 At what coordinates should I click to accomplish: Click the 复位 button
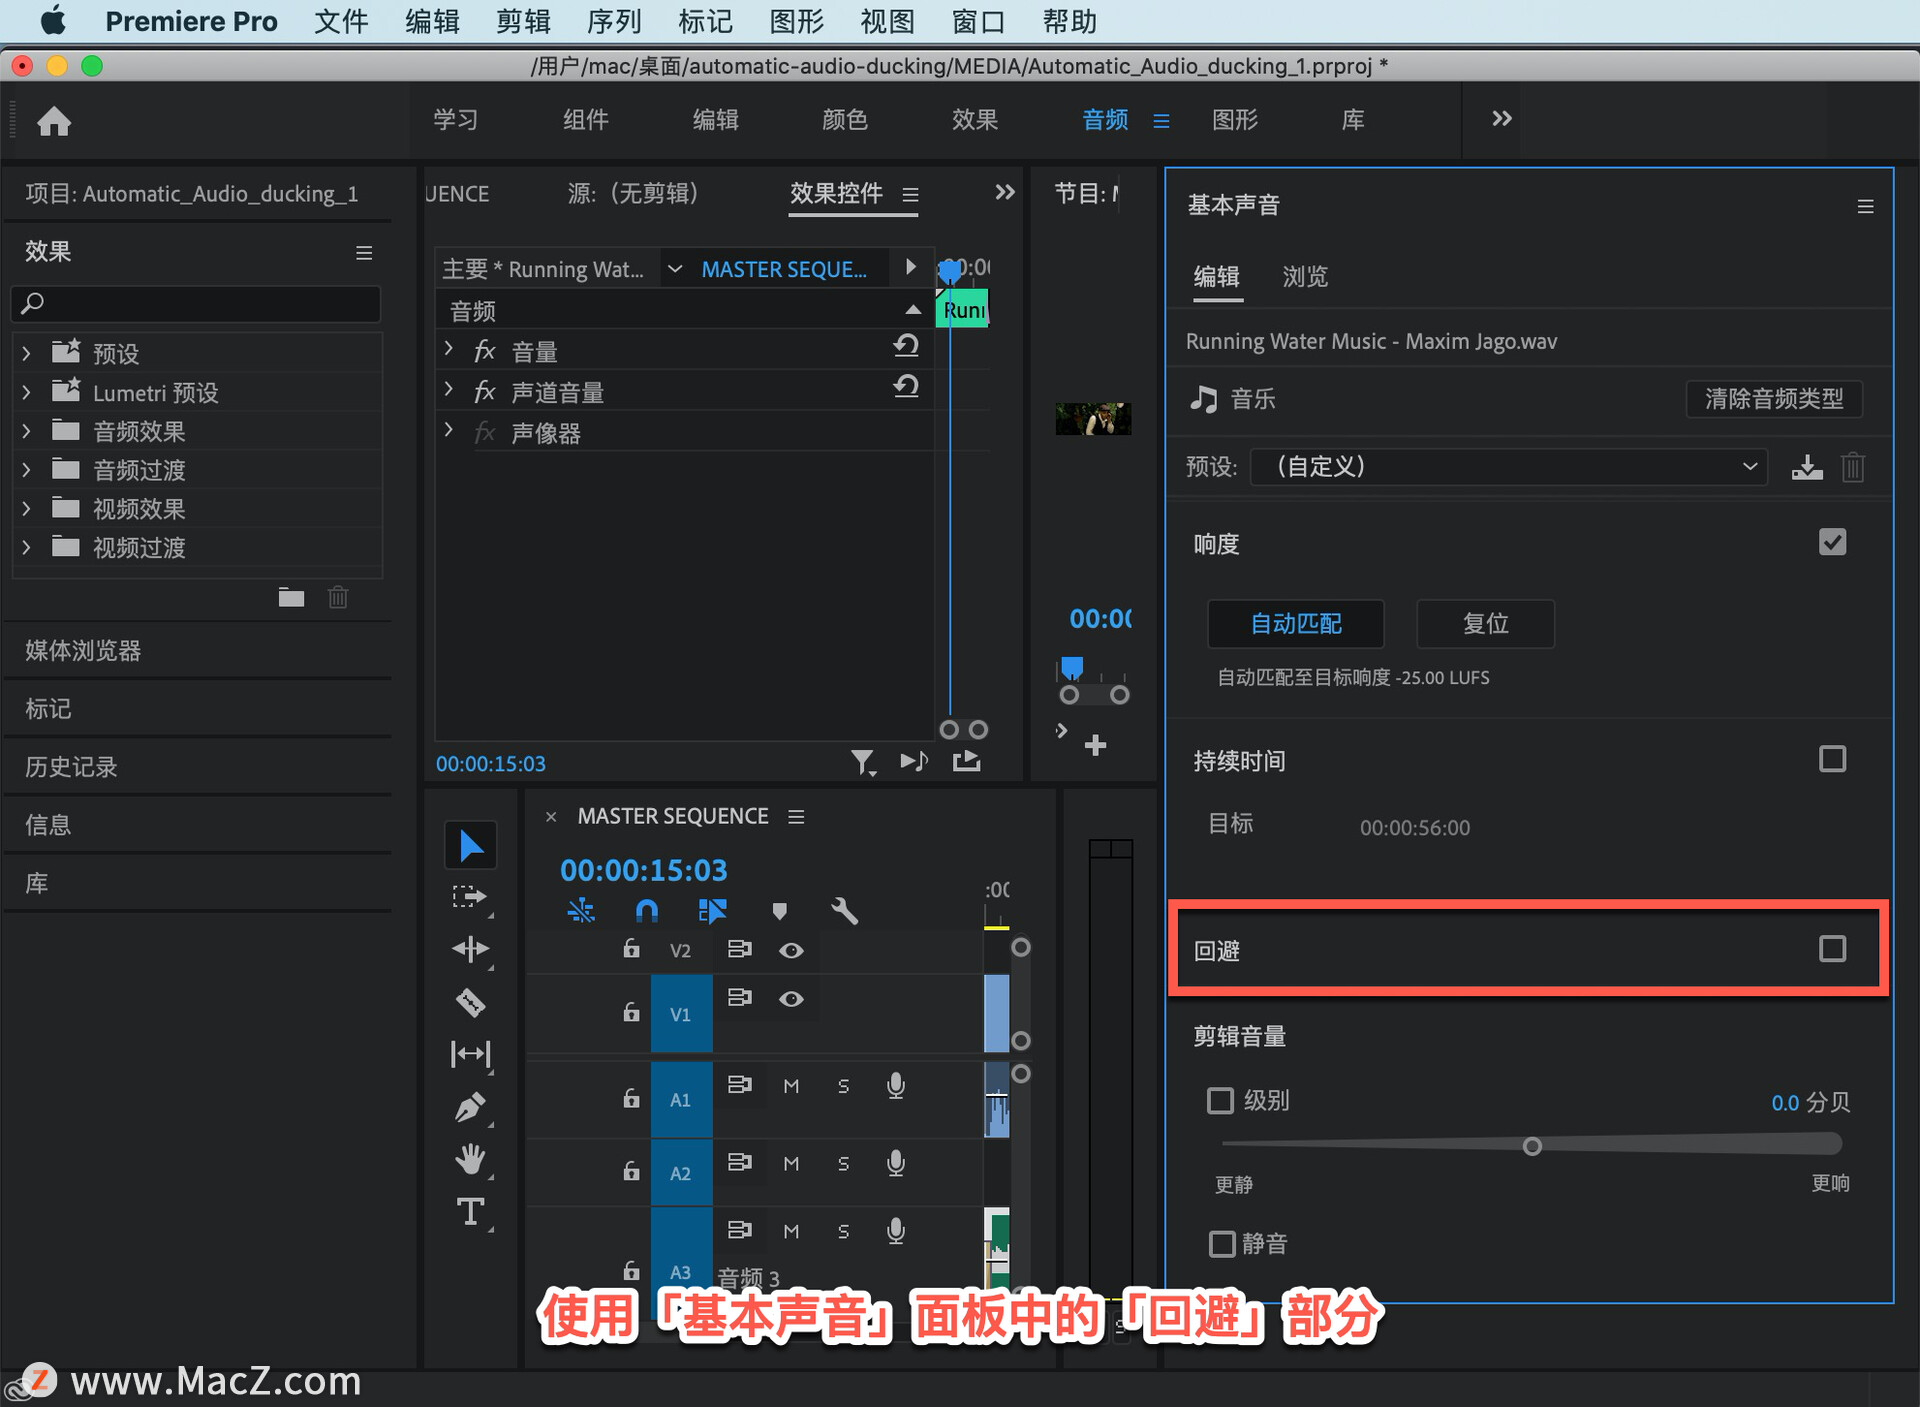tap(1485, 624)
